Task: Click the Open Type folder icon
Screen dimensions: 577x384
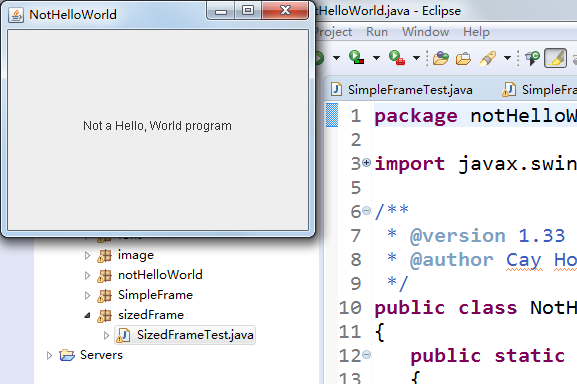Action: click(x=440, y=58)
